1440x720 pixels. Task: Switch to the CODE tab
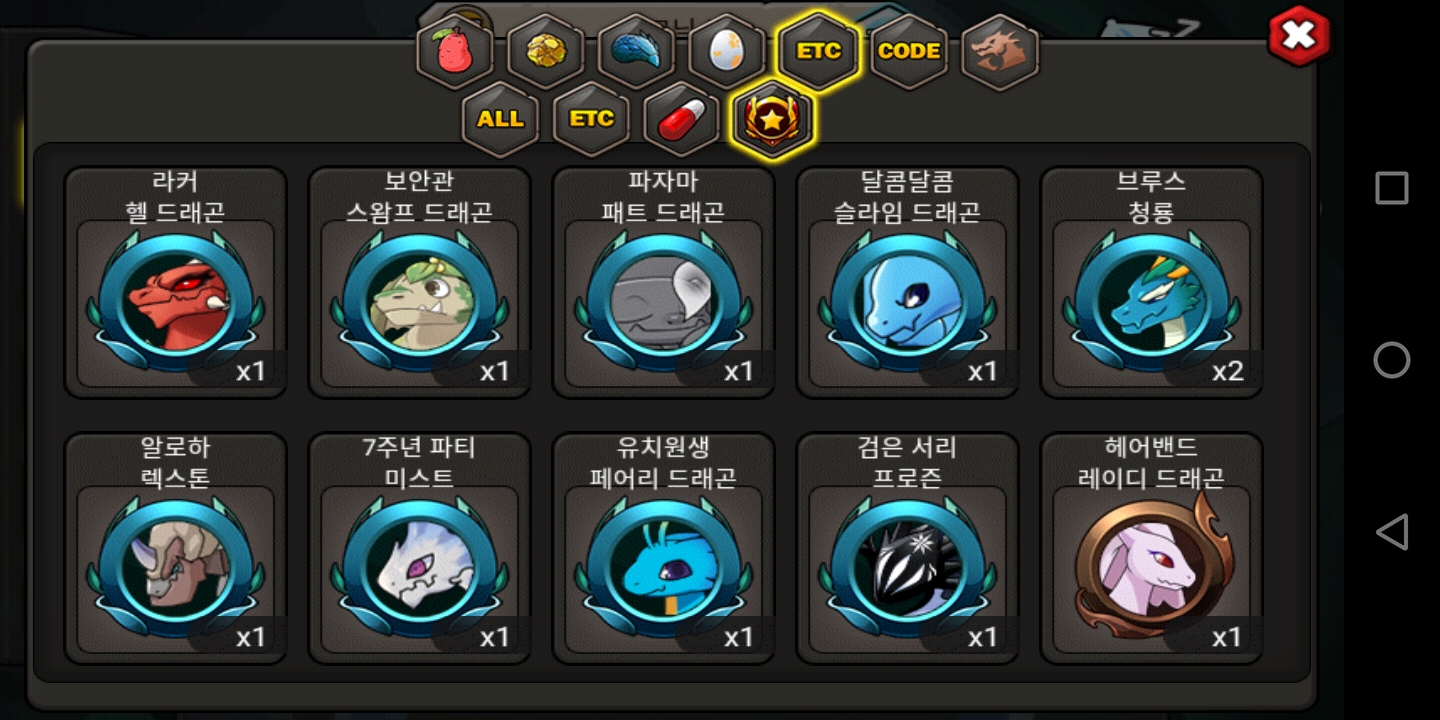click(x=909, y=51)
